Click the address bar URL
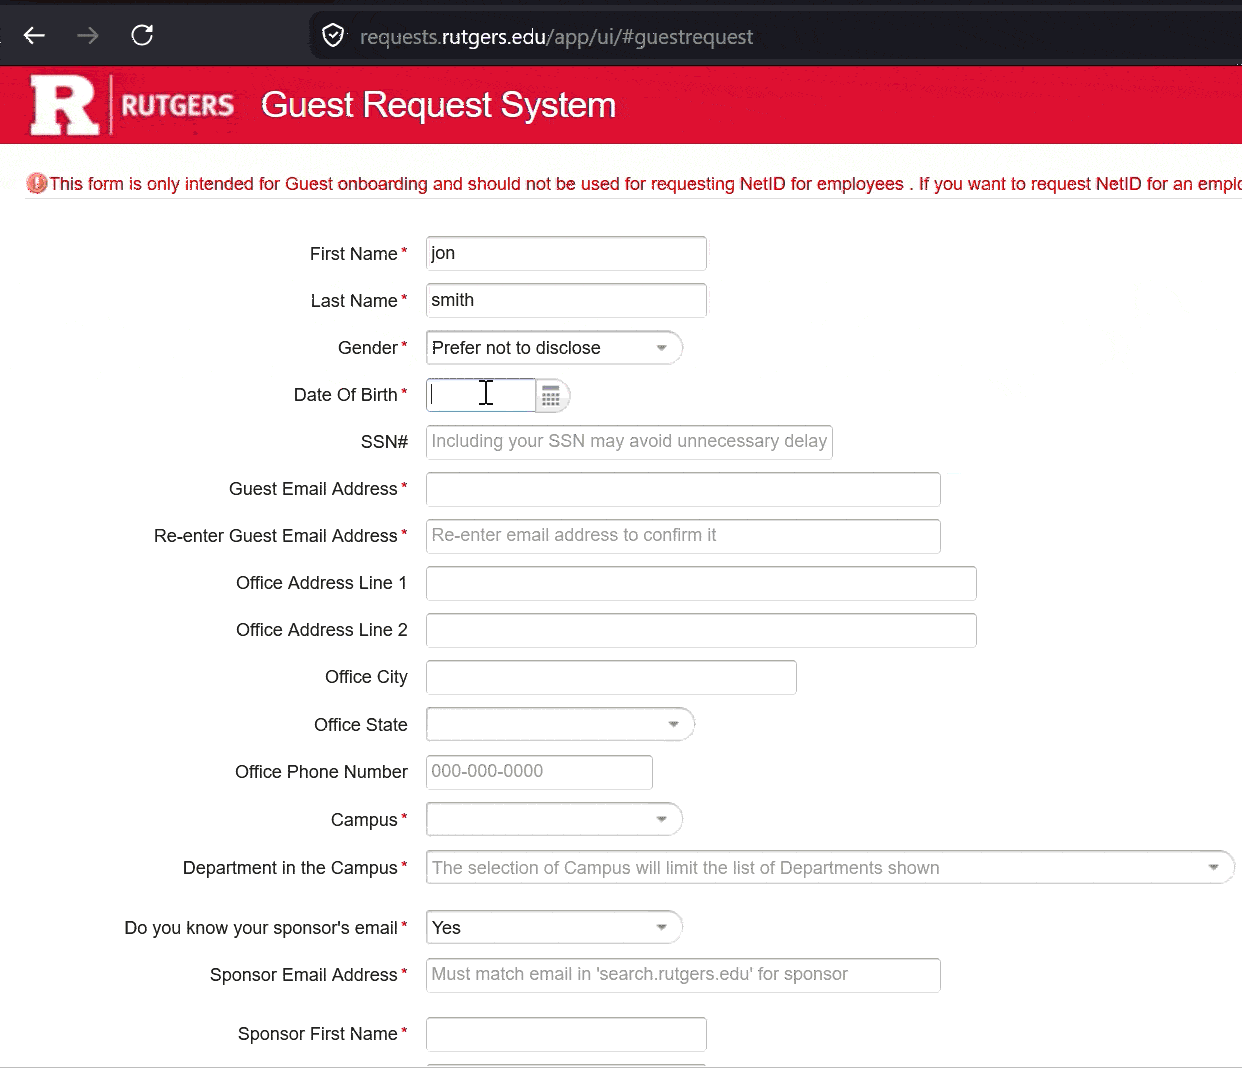 (556, 36)
